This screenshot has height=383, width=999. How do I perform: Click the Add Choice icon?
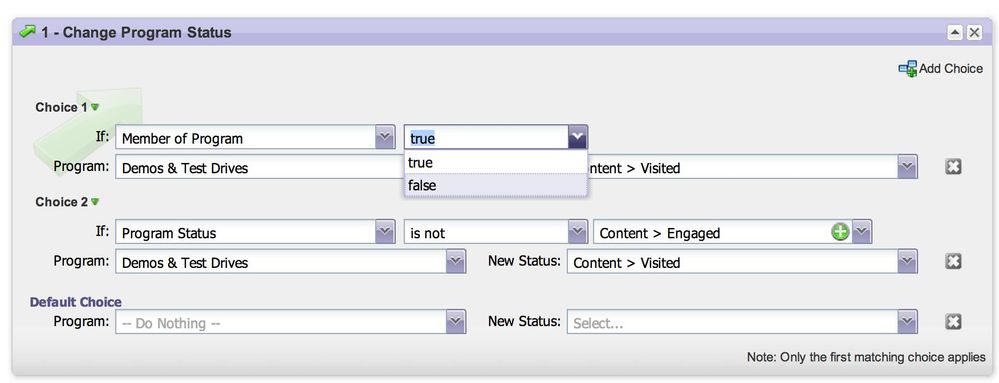point(907,69)
